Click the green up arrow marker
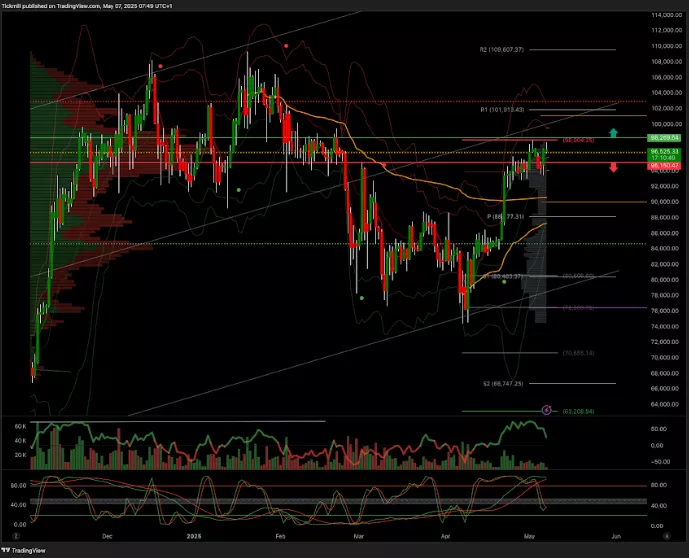Image resolution: width=689 pixels, height=558 pixels. (x=613, y=132)
